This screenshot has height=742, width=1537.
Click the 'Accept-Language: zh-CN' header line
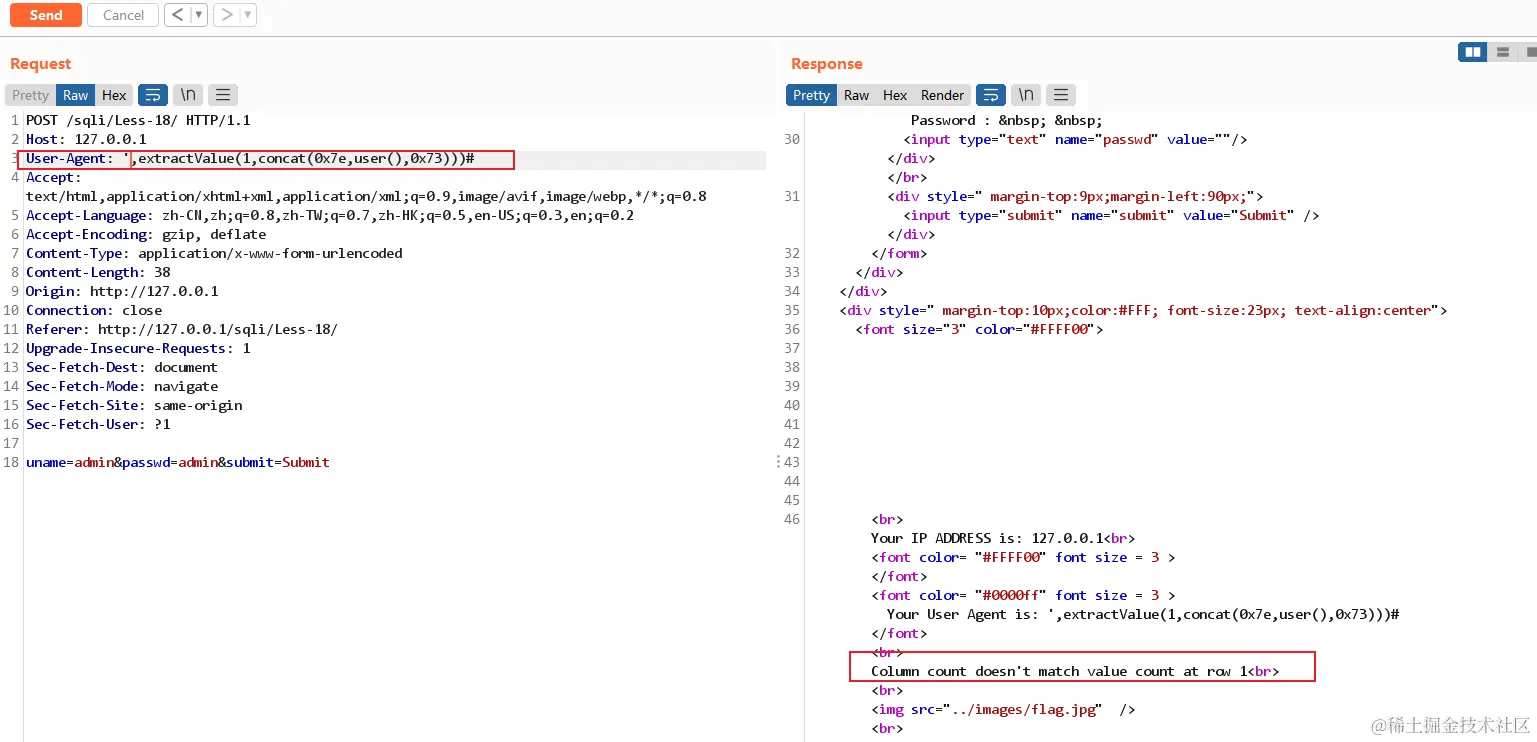(330, 215)
